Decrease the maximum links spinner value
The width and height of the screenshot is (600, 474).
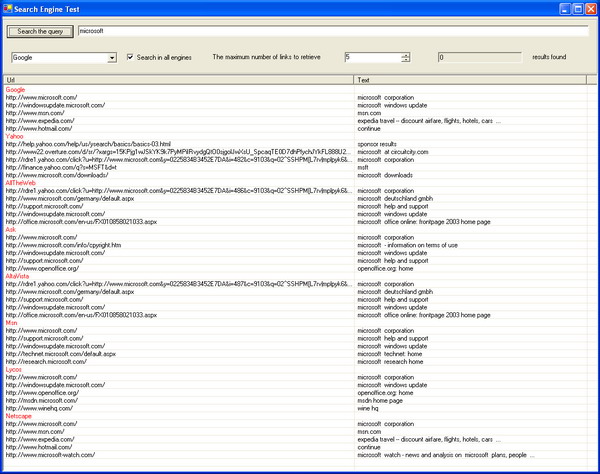point(405,60)
